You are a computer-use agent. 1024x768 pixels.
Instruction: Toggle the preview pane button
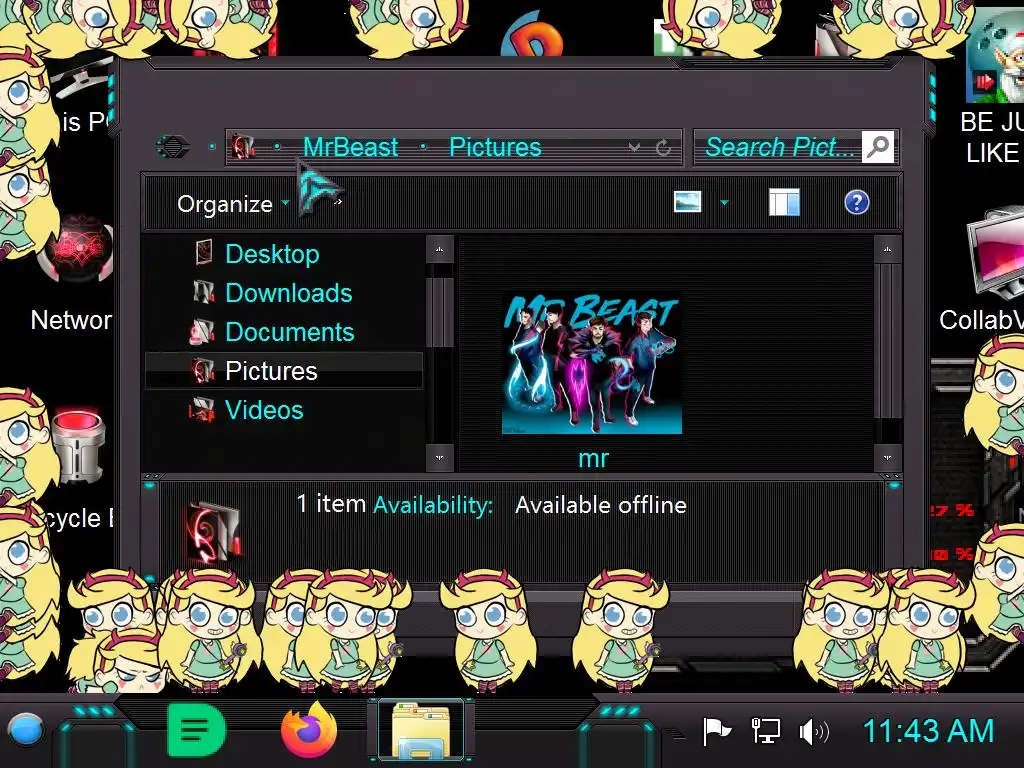784,202
